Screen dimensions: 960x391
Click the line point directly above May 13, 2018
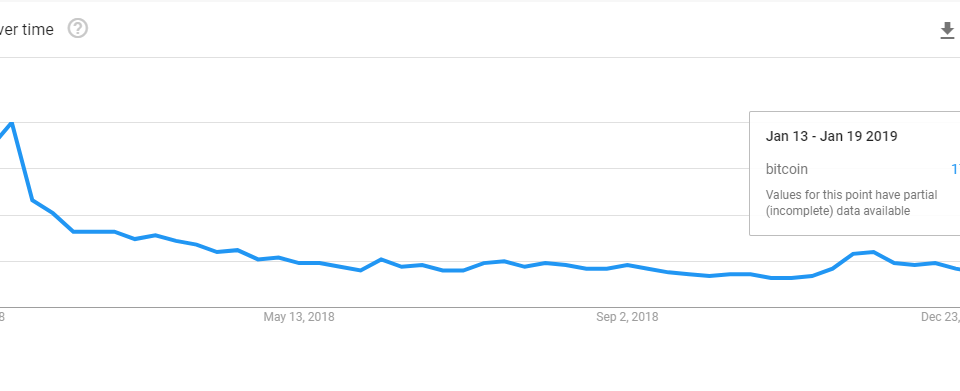299,263
